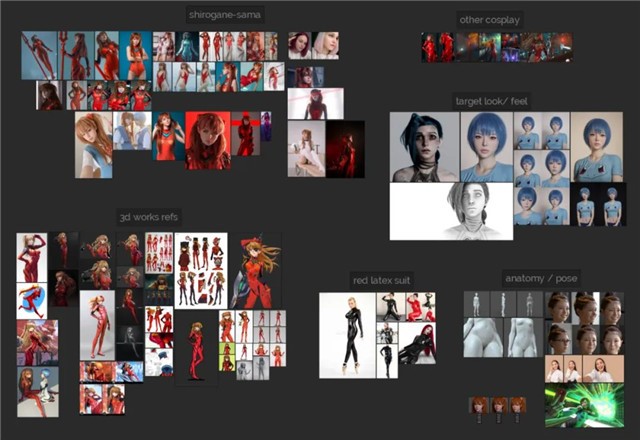The width and height of the screenshot is (640, 440).
Task: Pick the dark-background pair of blue-haired figures
Action: 598,204
